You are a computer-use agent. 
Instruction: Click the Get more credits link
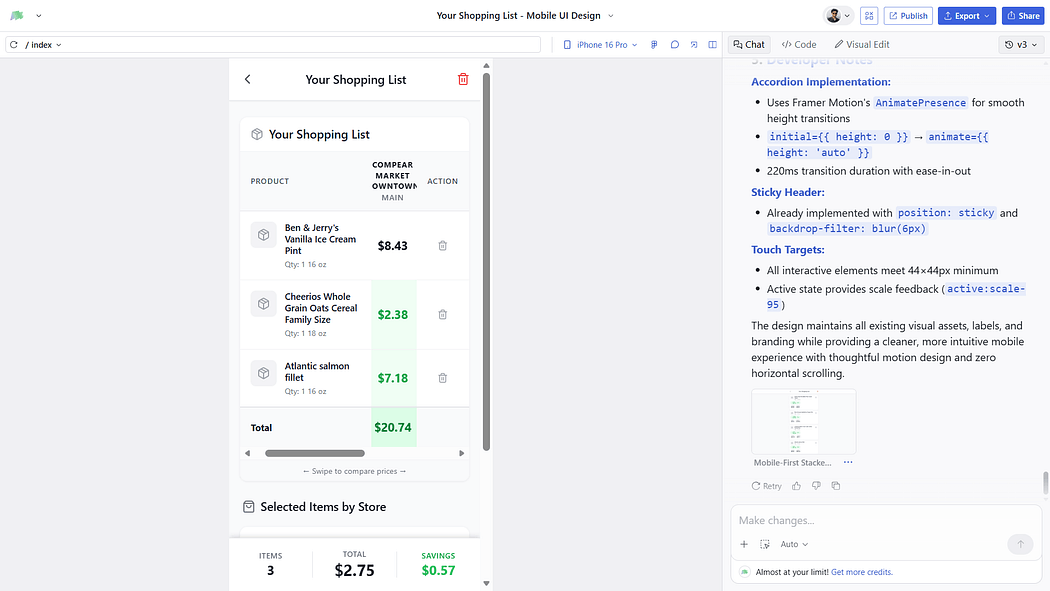point(861,572)
